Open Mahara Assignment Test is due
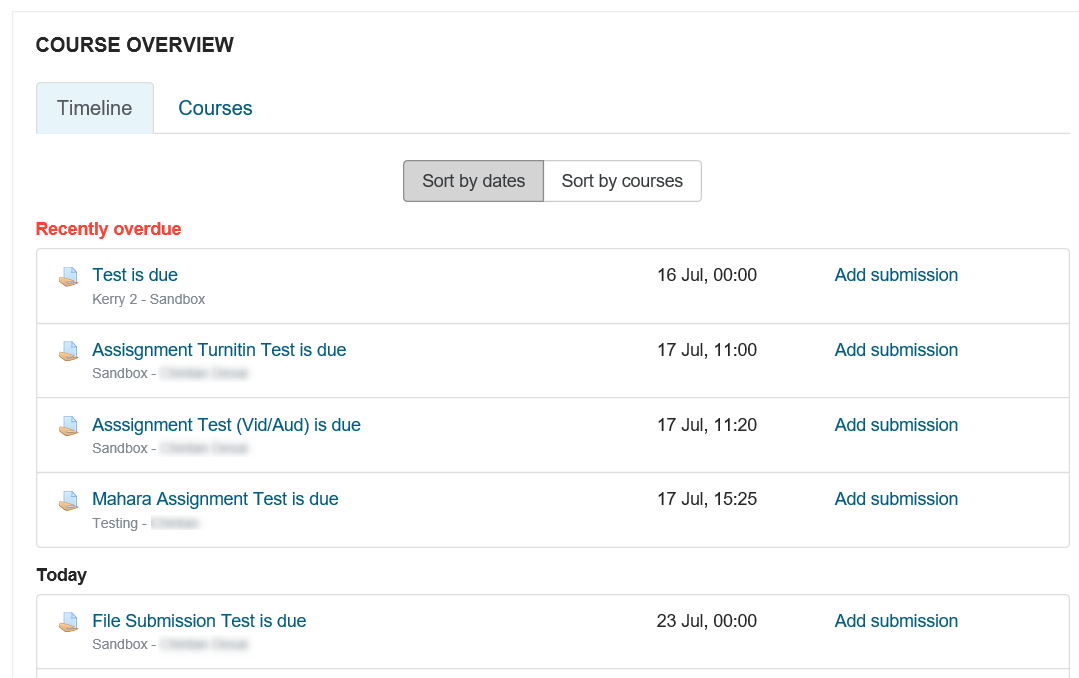This screenshot has height=678, width=1079. point(215,499)
